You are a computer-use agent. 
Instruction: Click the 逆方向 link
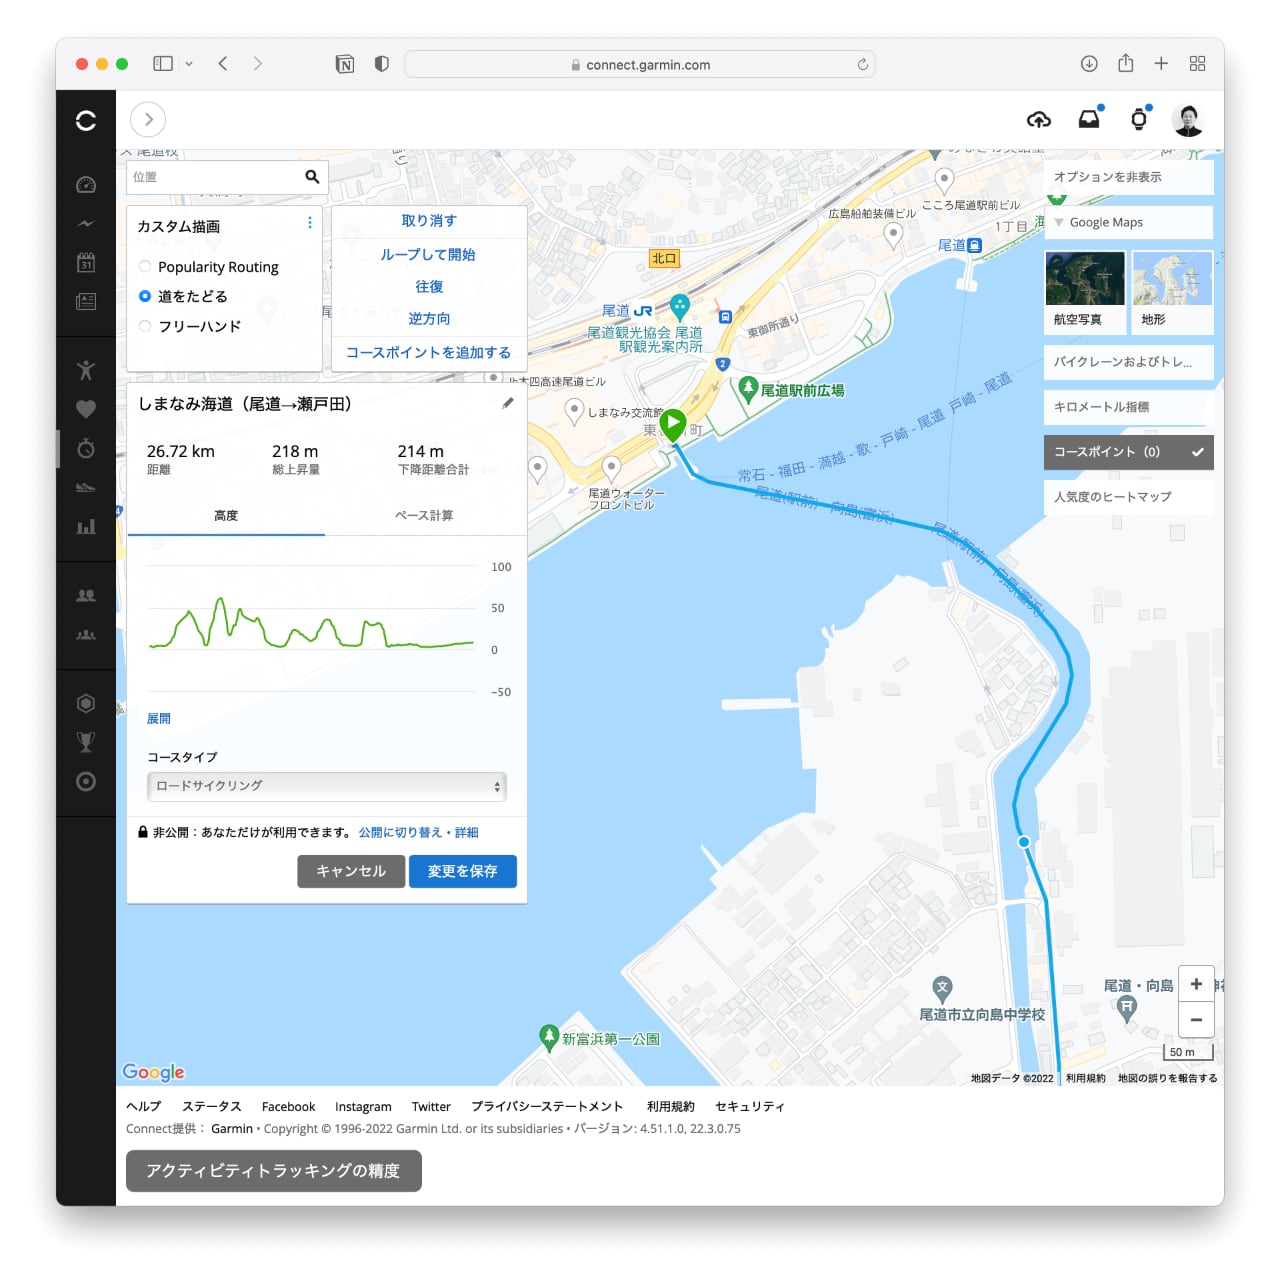point(429,319)
